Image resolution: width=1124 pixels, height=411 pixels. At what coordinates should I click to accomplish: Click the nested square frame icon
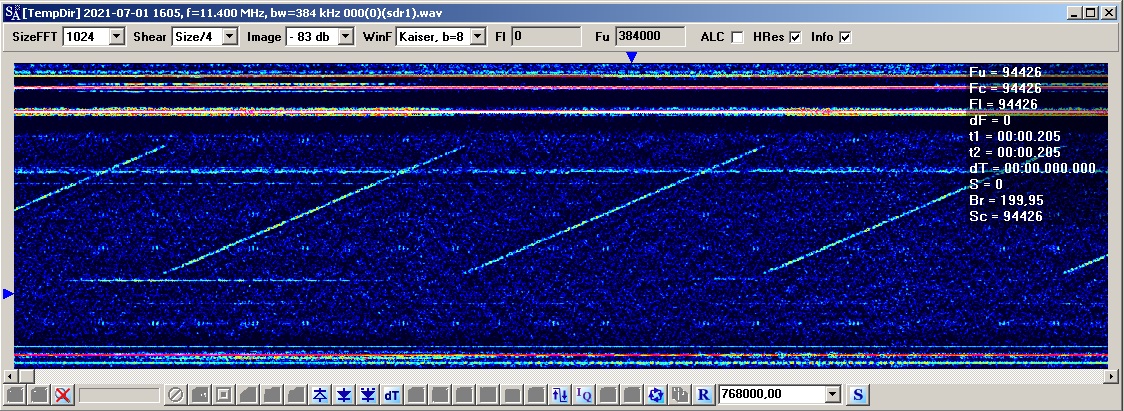click(224, 395)
